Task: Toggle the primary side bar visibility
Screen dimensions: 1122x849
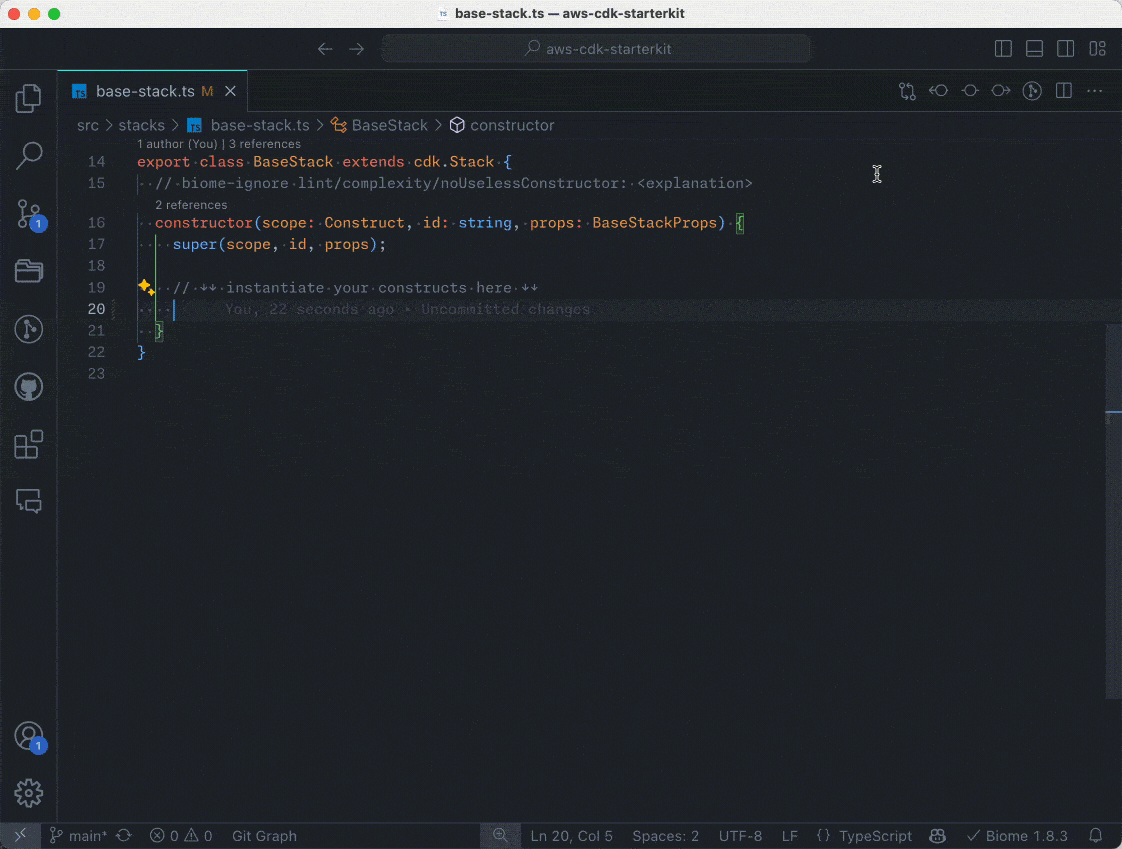Action: tap(1003, 49)
